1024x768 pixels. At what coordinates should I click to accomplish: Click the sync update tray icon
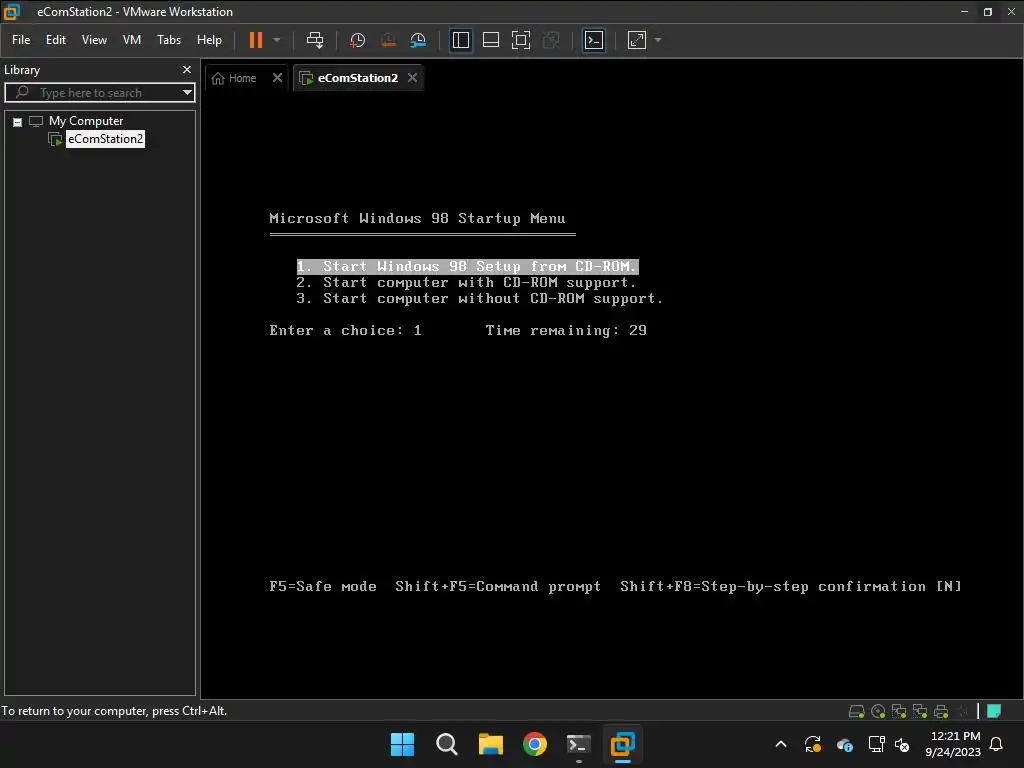point(813,744)
